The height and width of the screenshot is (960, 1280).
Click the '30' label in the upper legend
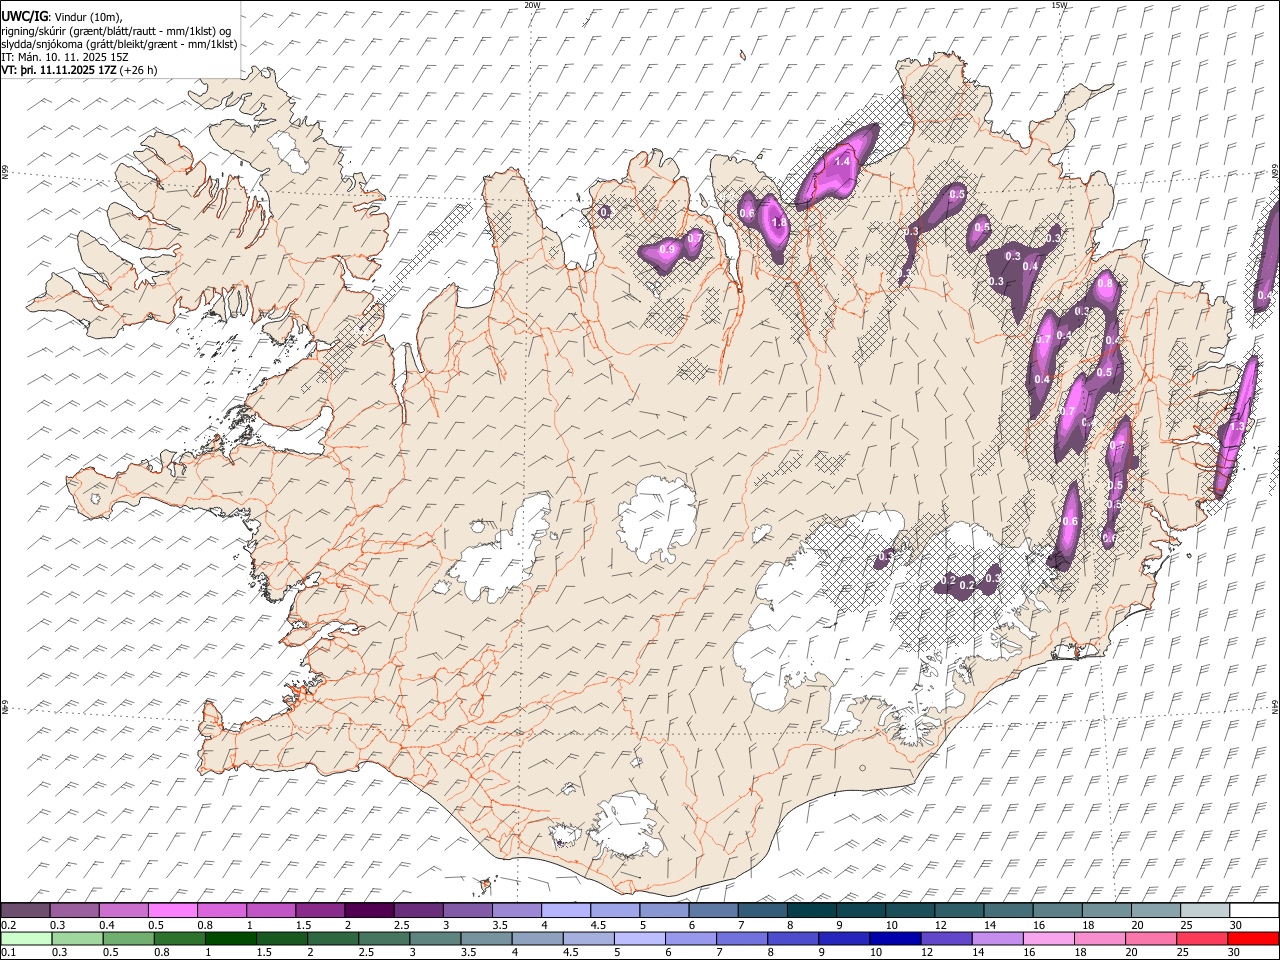pos(1235,925)
